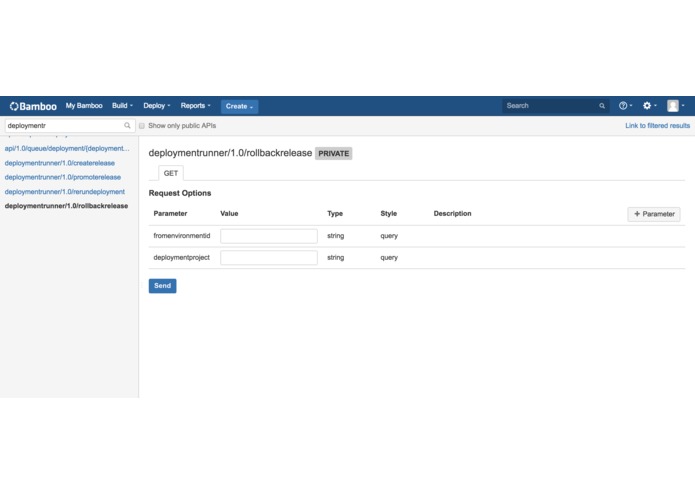Open deploymentrunner/1.0/promoterelease endpoint

click(62, 177)
